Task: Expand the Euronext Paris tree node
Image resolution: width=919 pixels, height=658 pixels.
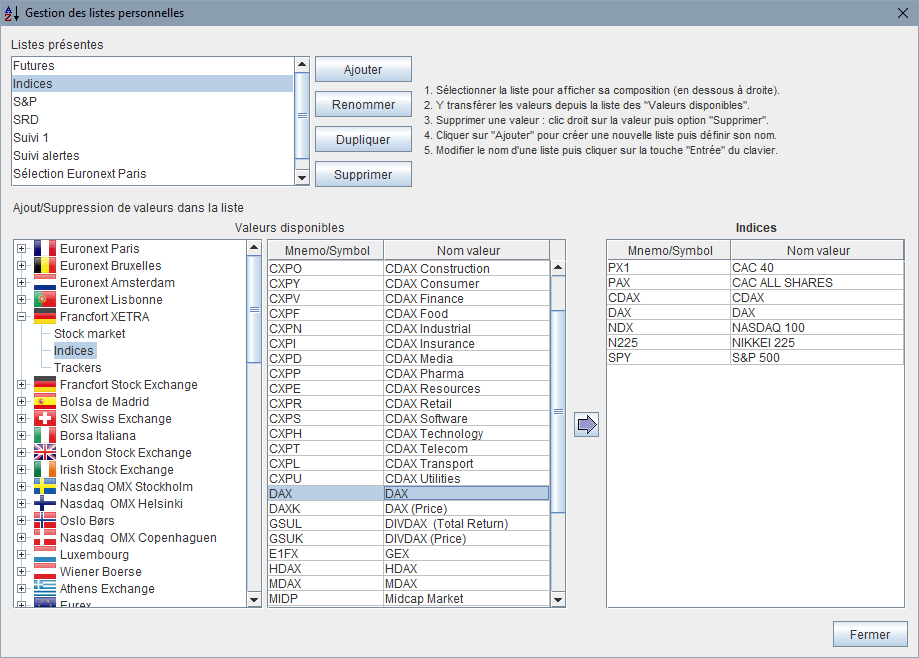Action: point(22,248)
